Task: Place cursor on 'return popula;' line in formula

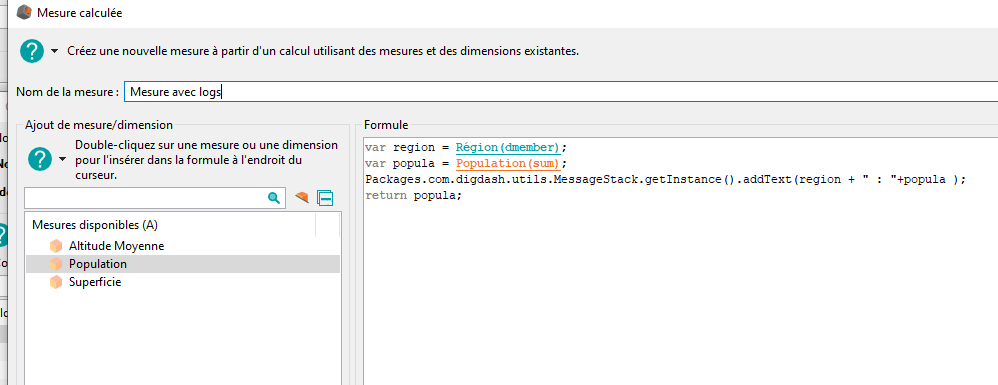Action: [x=413, y=195]
